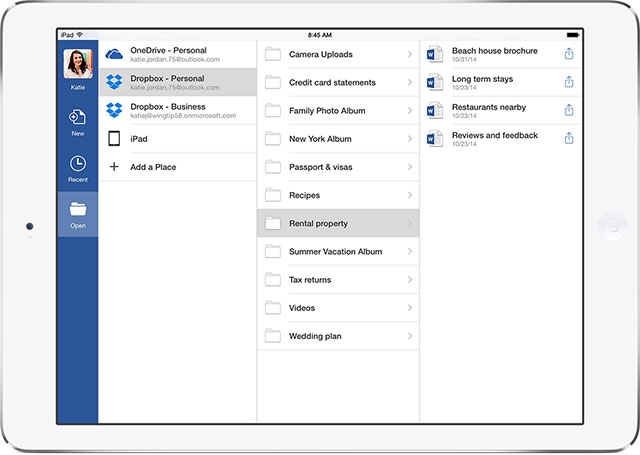
Task: Share the Beach house brochure file
Action: [x=569, y=54]
